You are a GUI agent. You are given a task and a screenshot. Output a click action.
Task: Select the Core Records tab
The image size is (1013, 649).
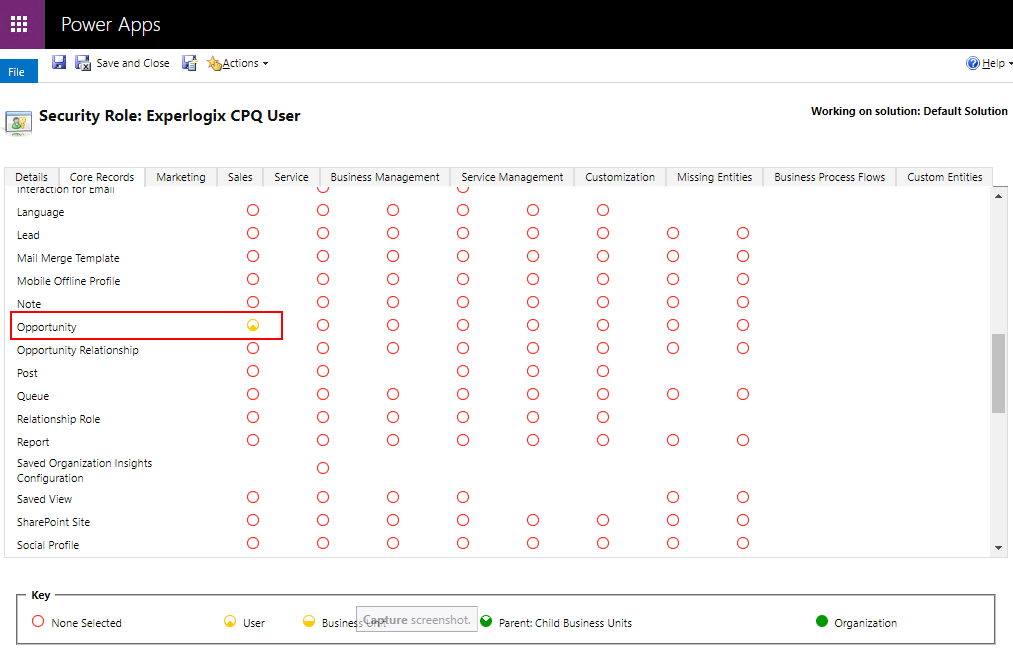point(102,177)
